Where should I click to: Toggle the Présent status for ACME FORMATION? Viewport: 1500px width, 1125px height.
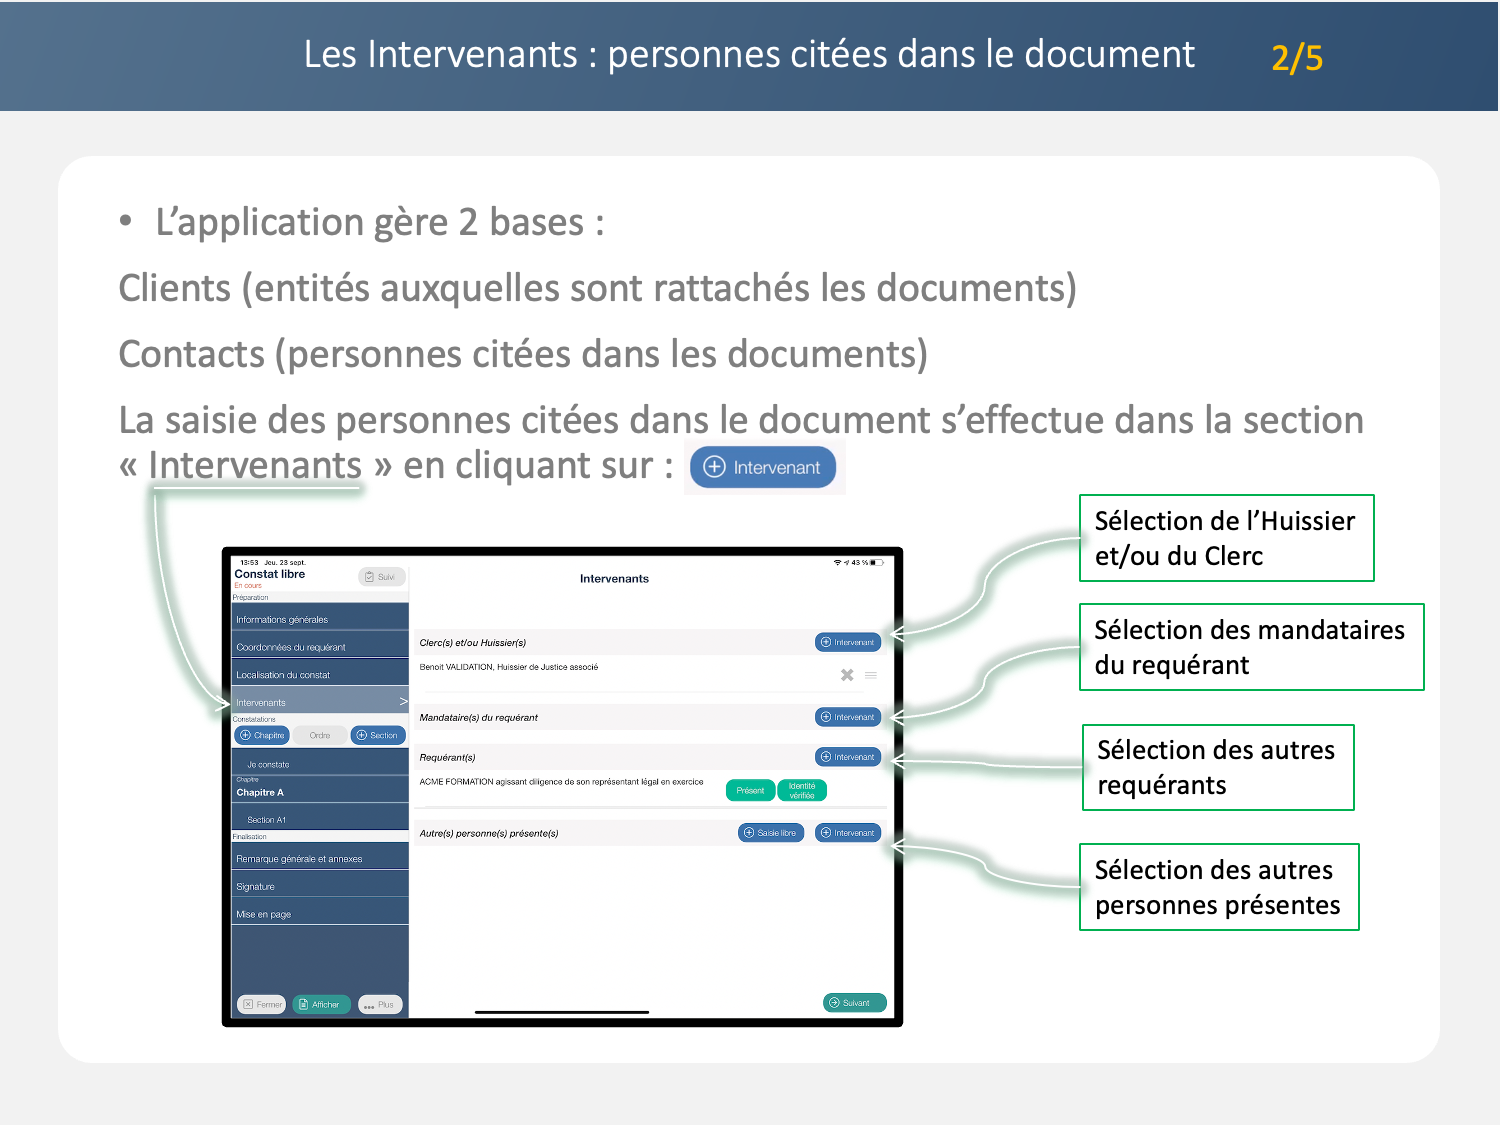click(x=750, y=790)
